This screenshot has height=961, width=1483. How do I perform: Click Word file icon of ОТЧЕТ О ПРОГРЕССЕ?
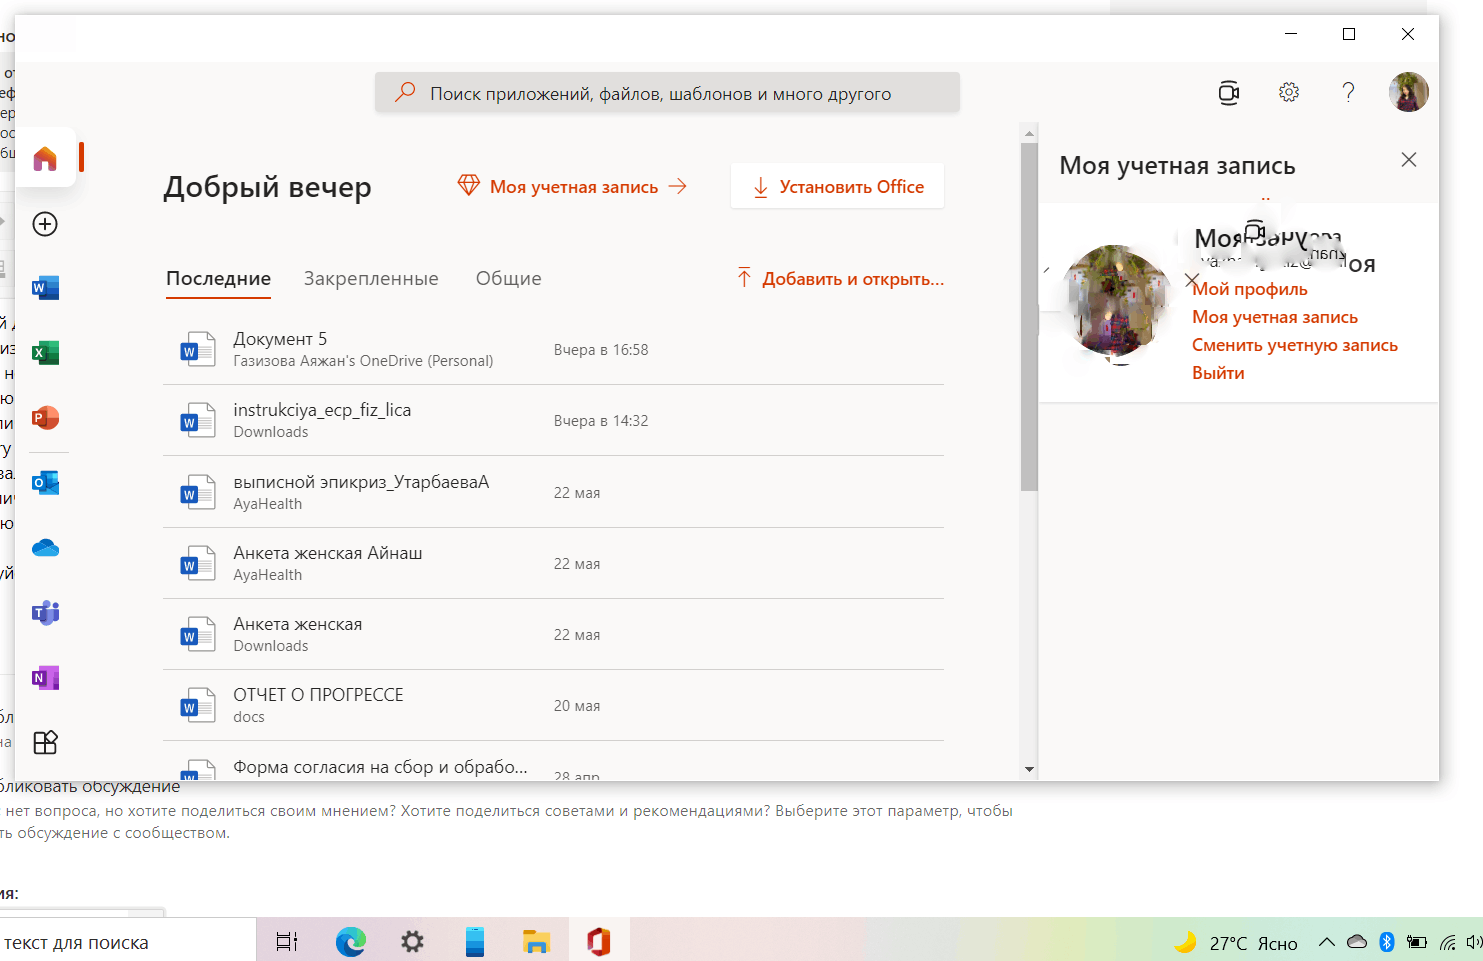(x=197, y=705)
